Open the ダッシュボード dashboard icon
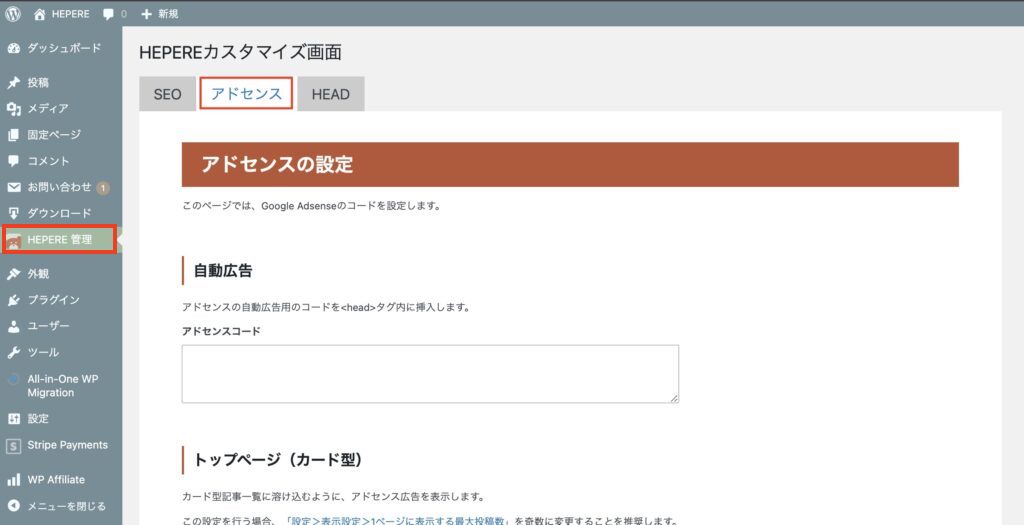Viewport: 1024px width, 525px height. pyautogui.click(x=14, y=48)
